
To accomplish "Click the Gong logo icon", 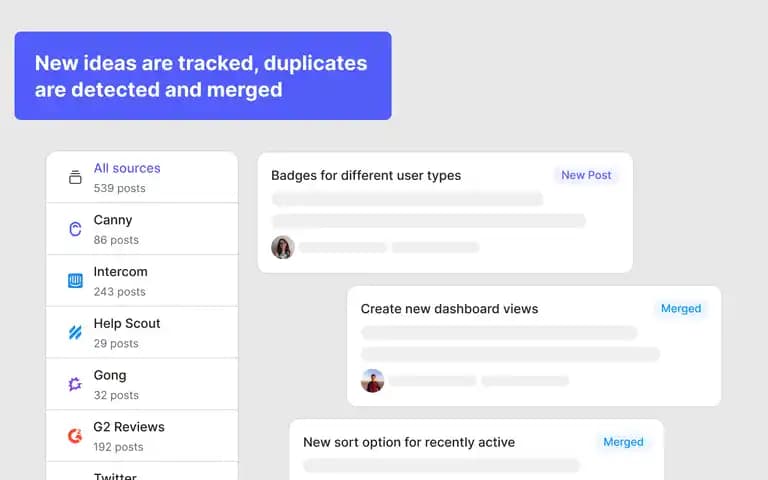I will (x=75, y=384).
